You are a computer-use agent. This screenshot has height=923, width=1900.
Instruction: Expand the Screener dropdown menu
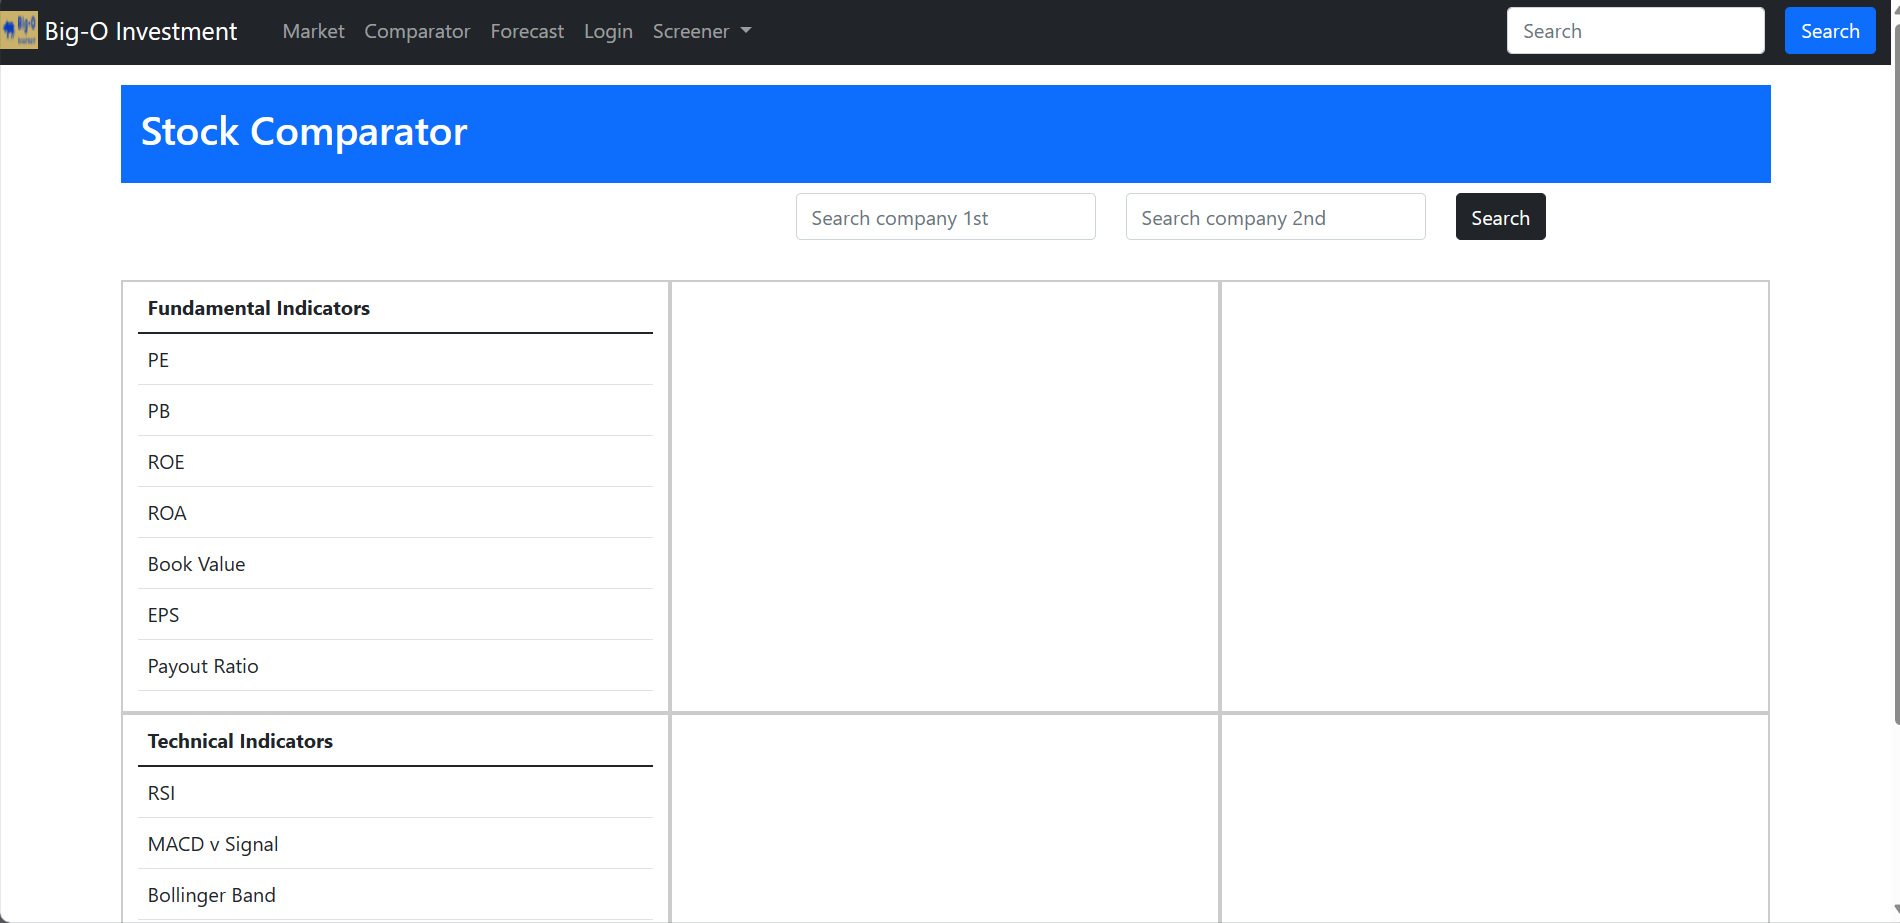701,31
